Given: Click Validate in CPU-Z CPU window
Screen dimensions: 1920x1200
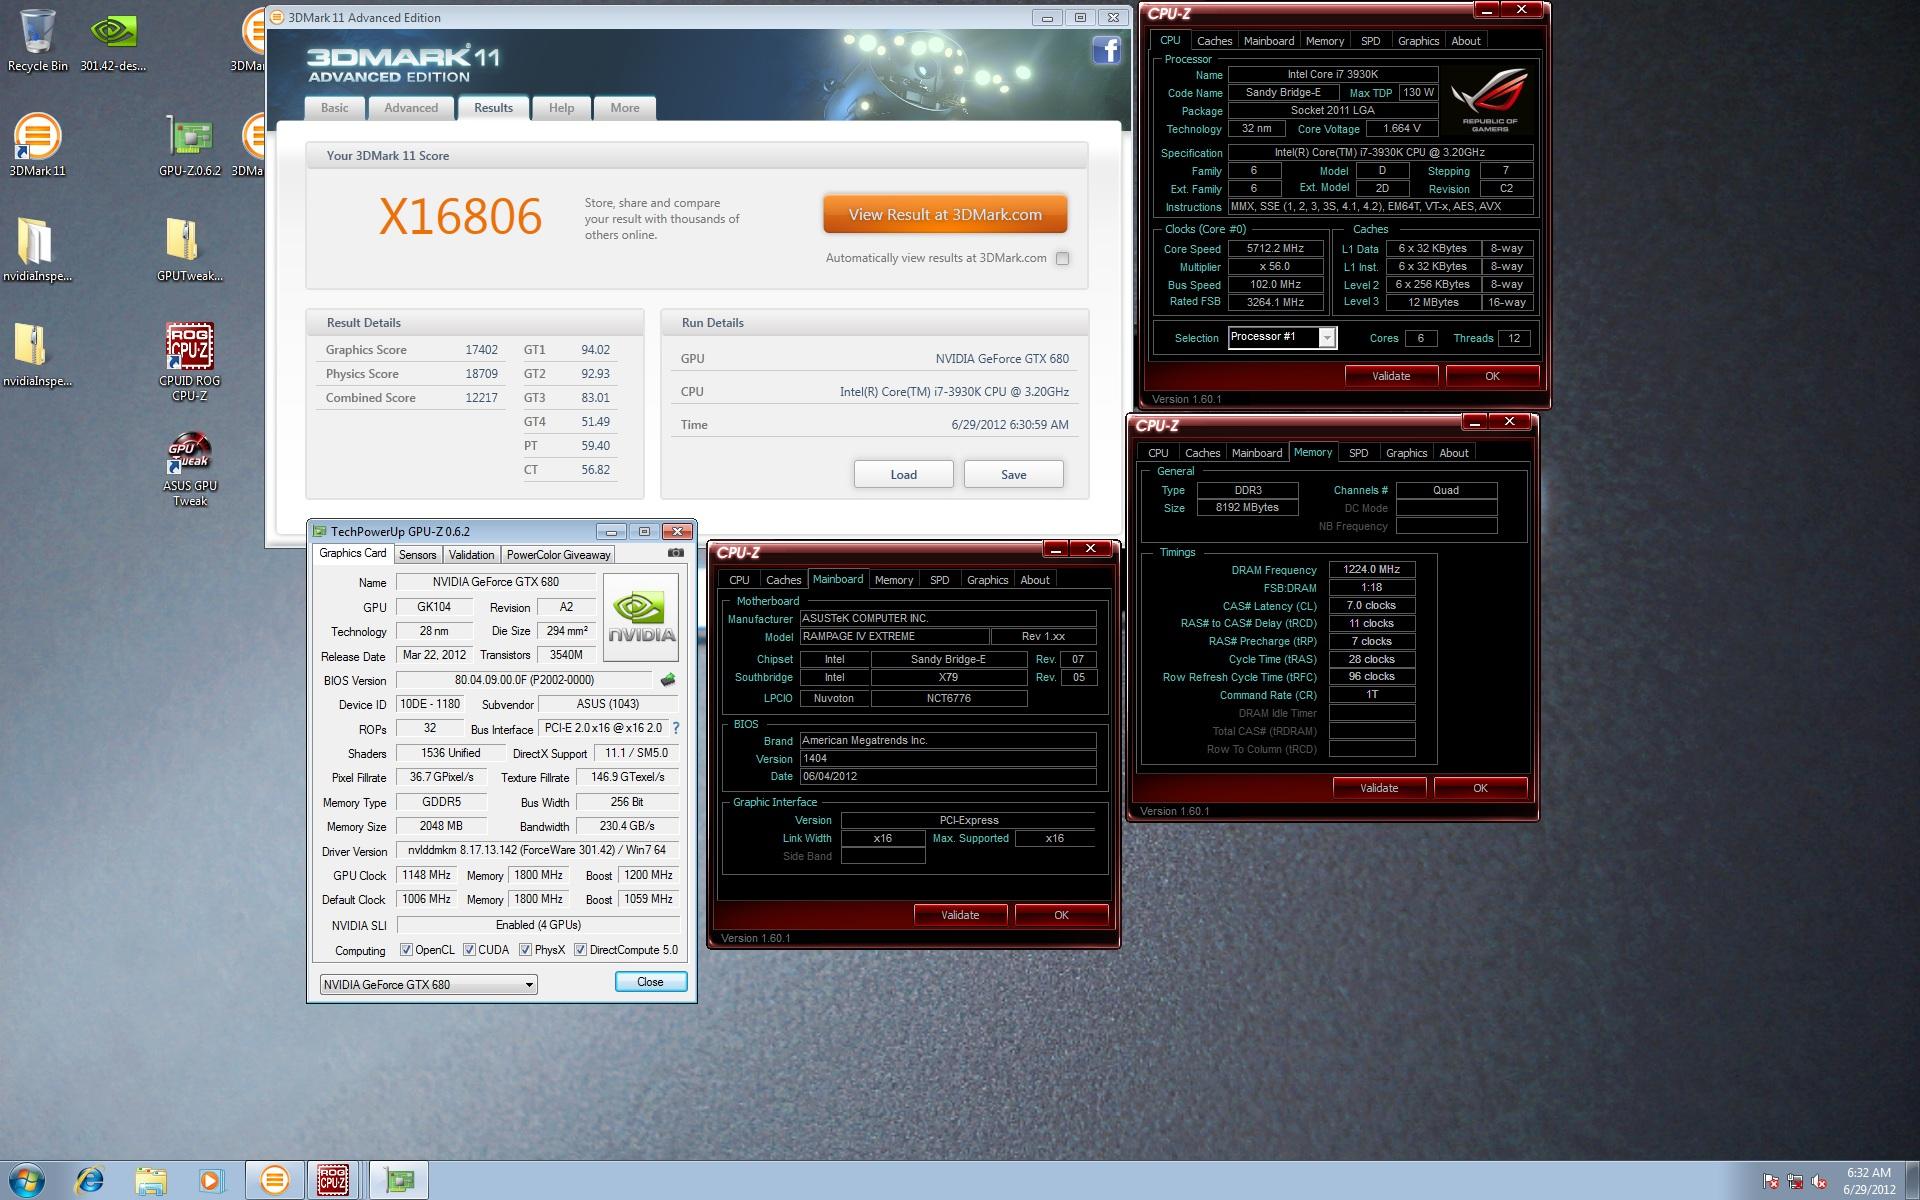Looking at the screenshot, I should click(x=1391, y=376).
